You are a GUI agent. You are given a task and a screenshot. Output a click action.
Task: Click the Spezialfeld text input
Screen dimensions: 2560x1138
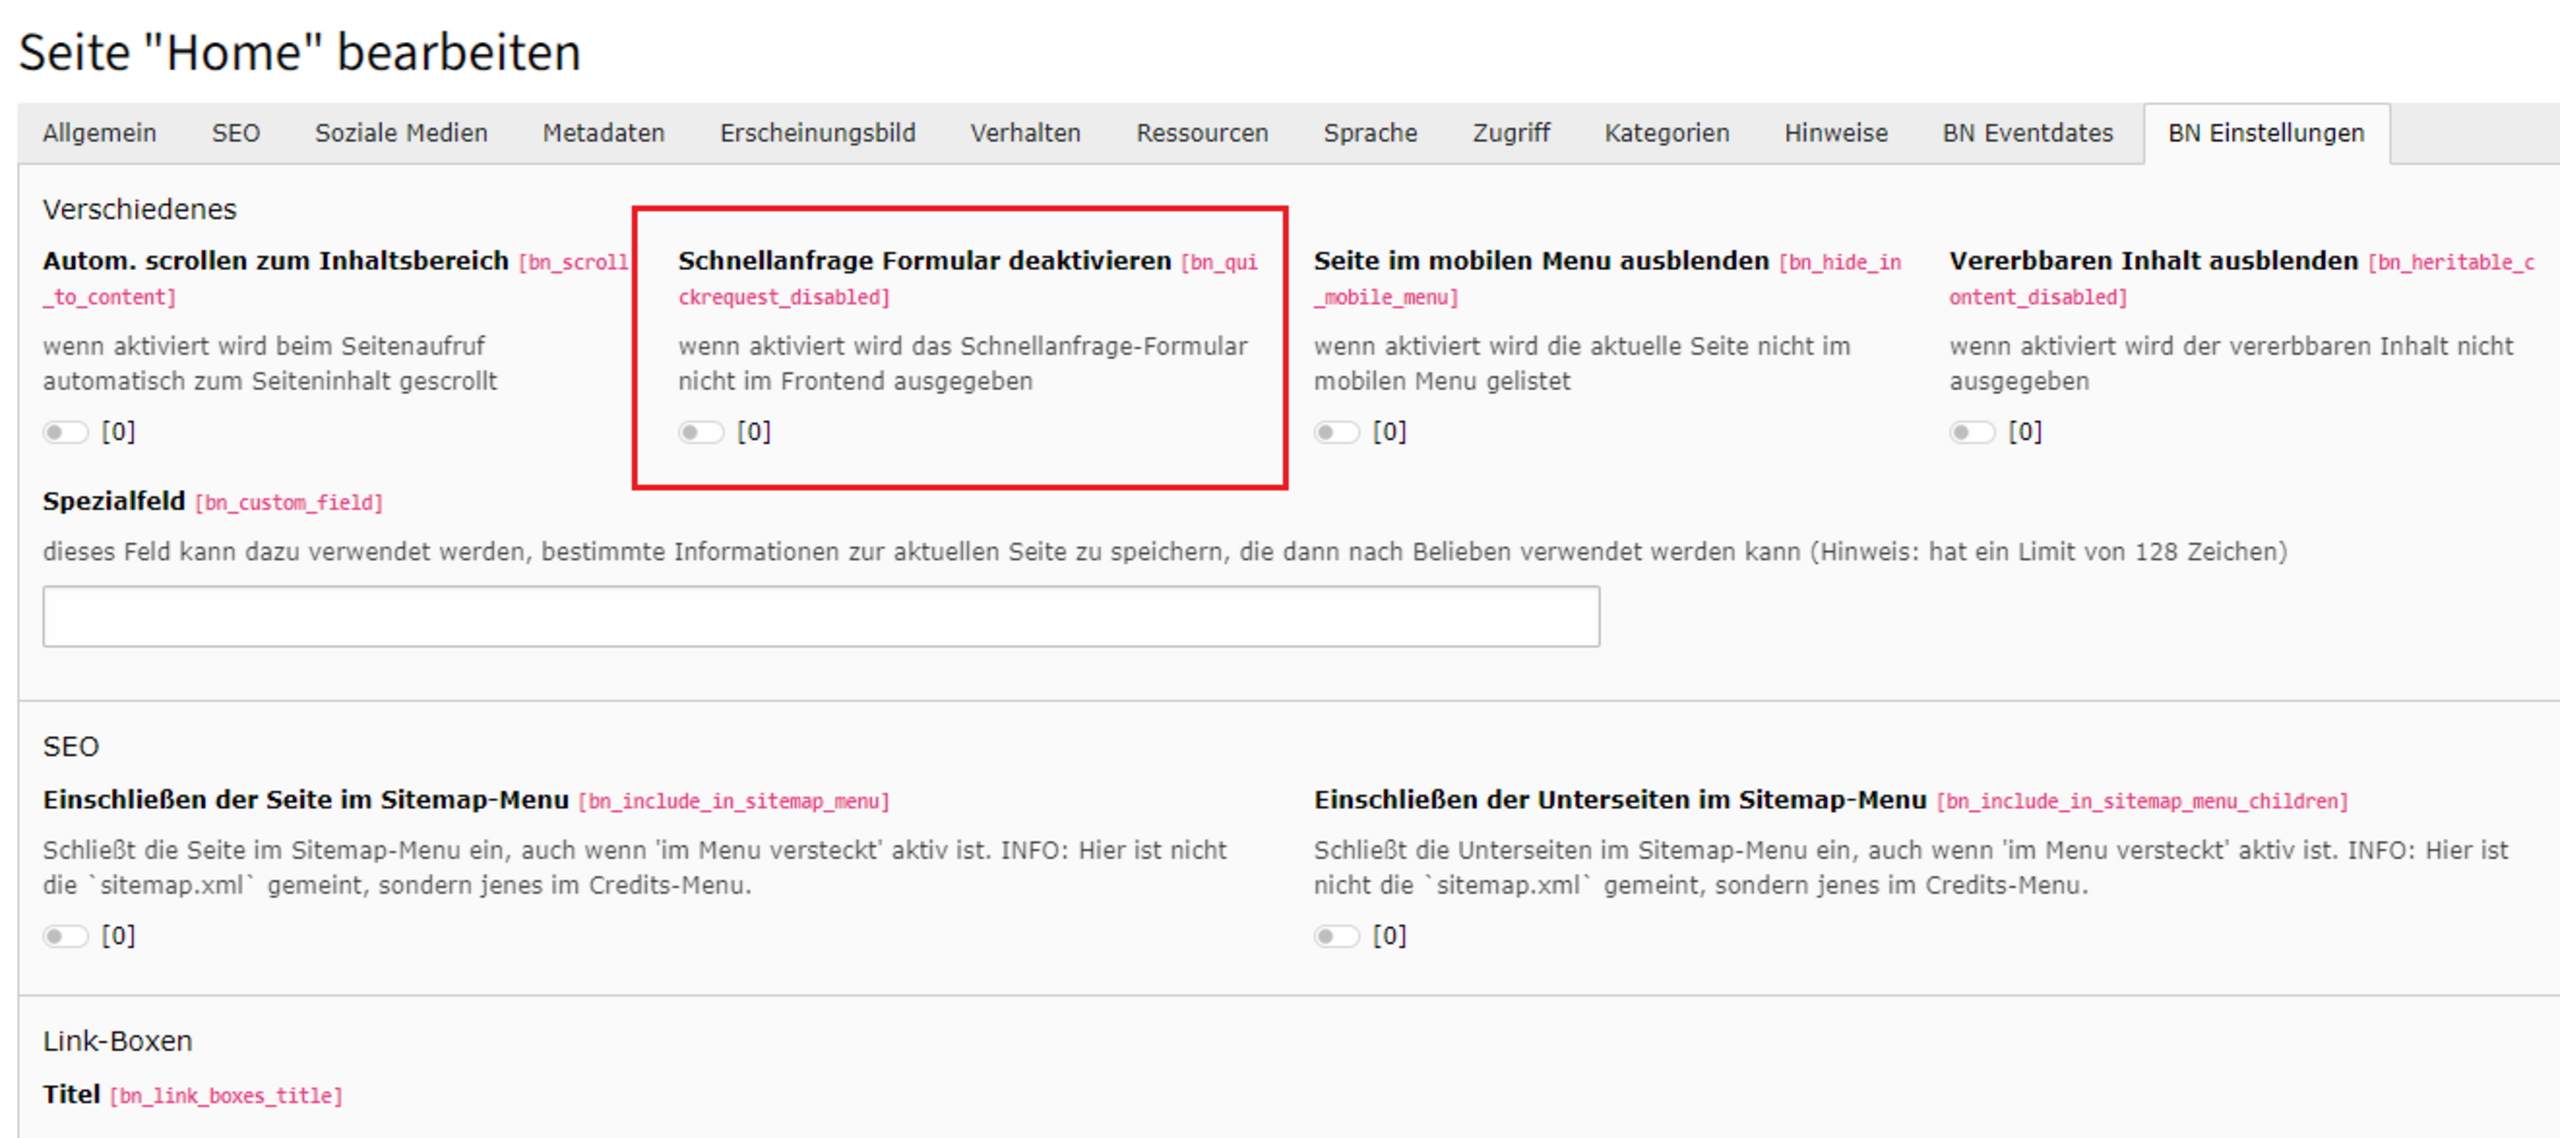[820, 616]
